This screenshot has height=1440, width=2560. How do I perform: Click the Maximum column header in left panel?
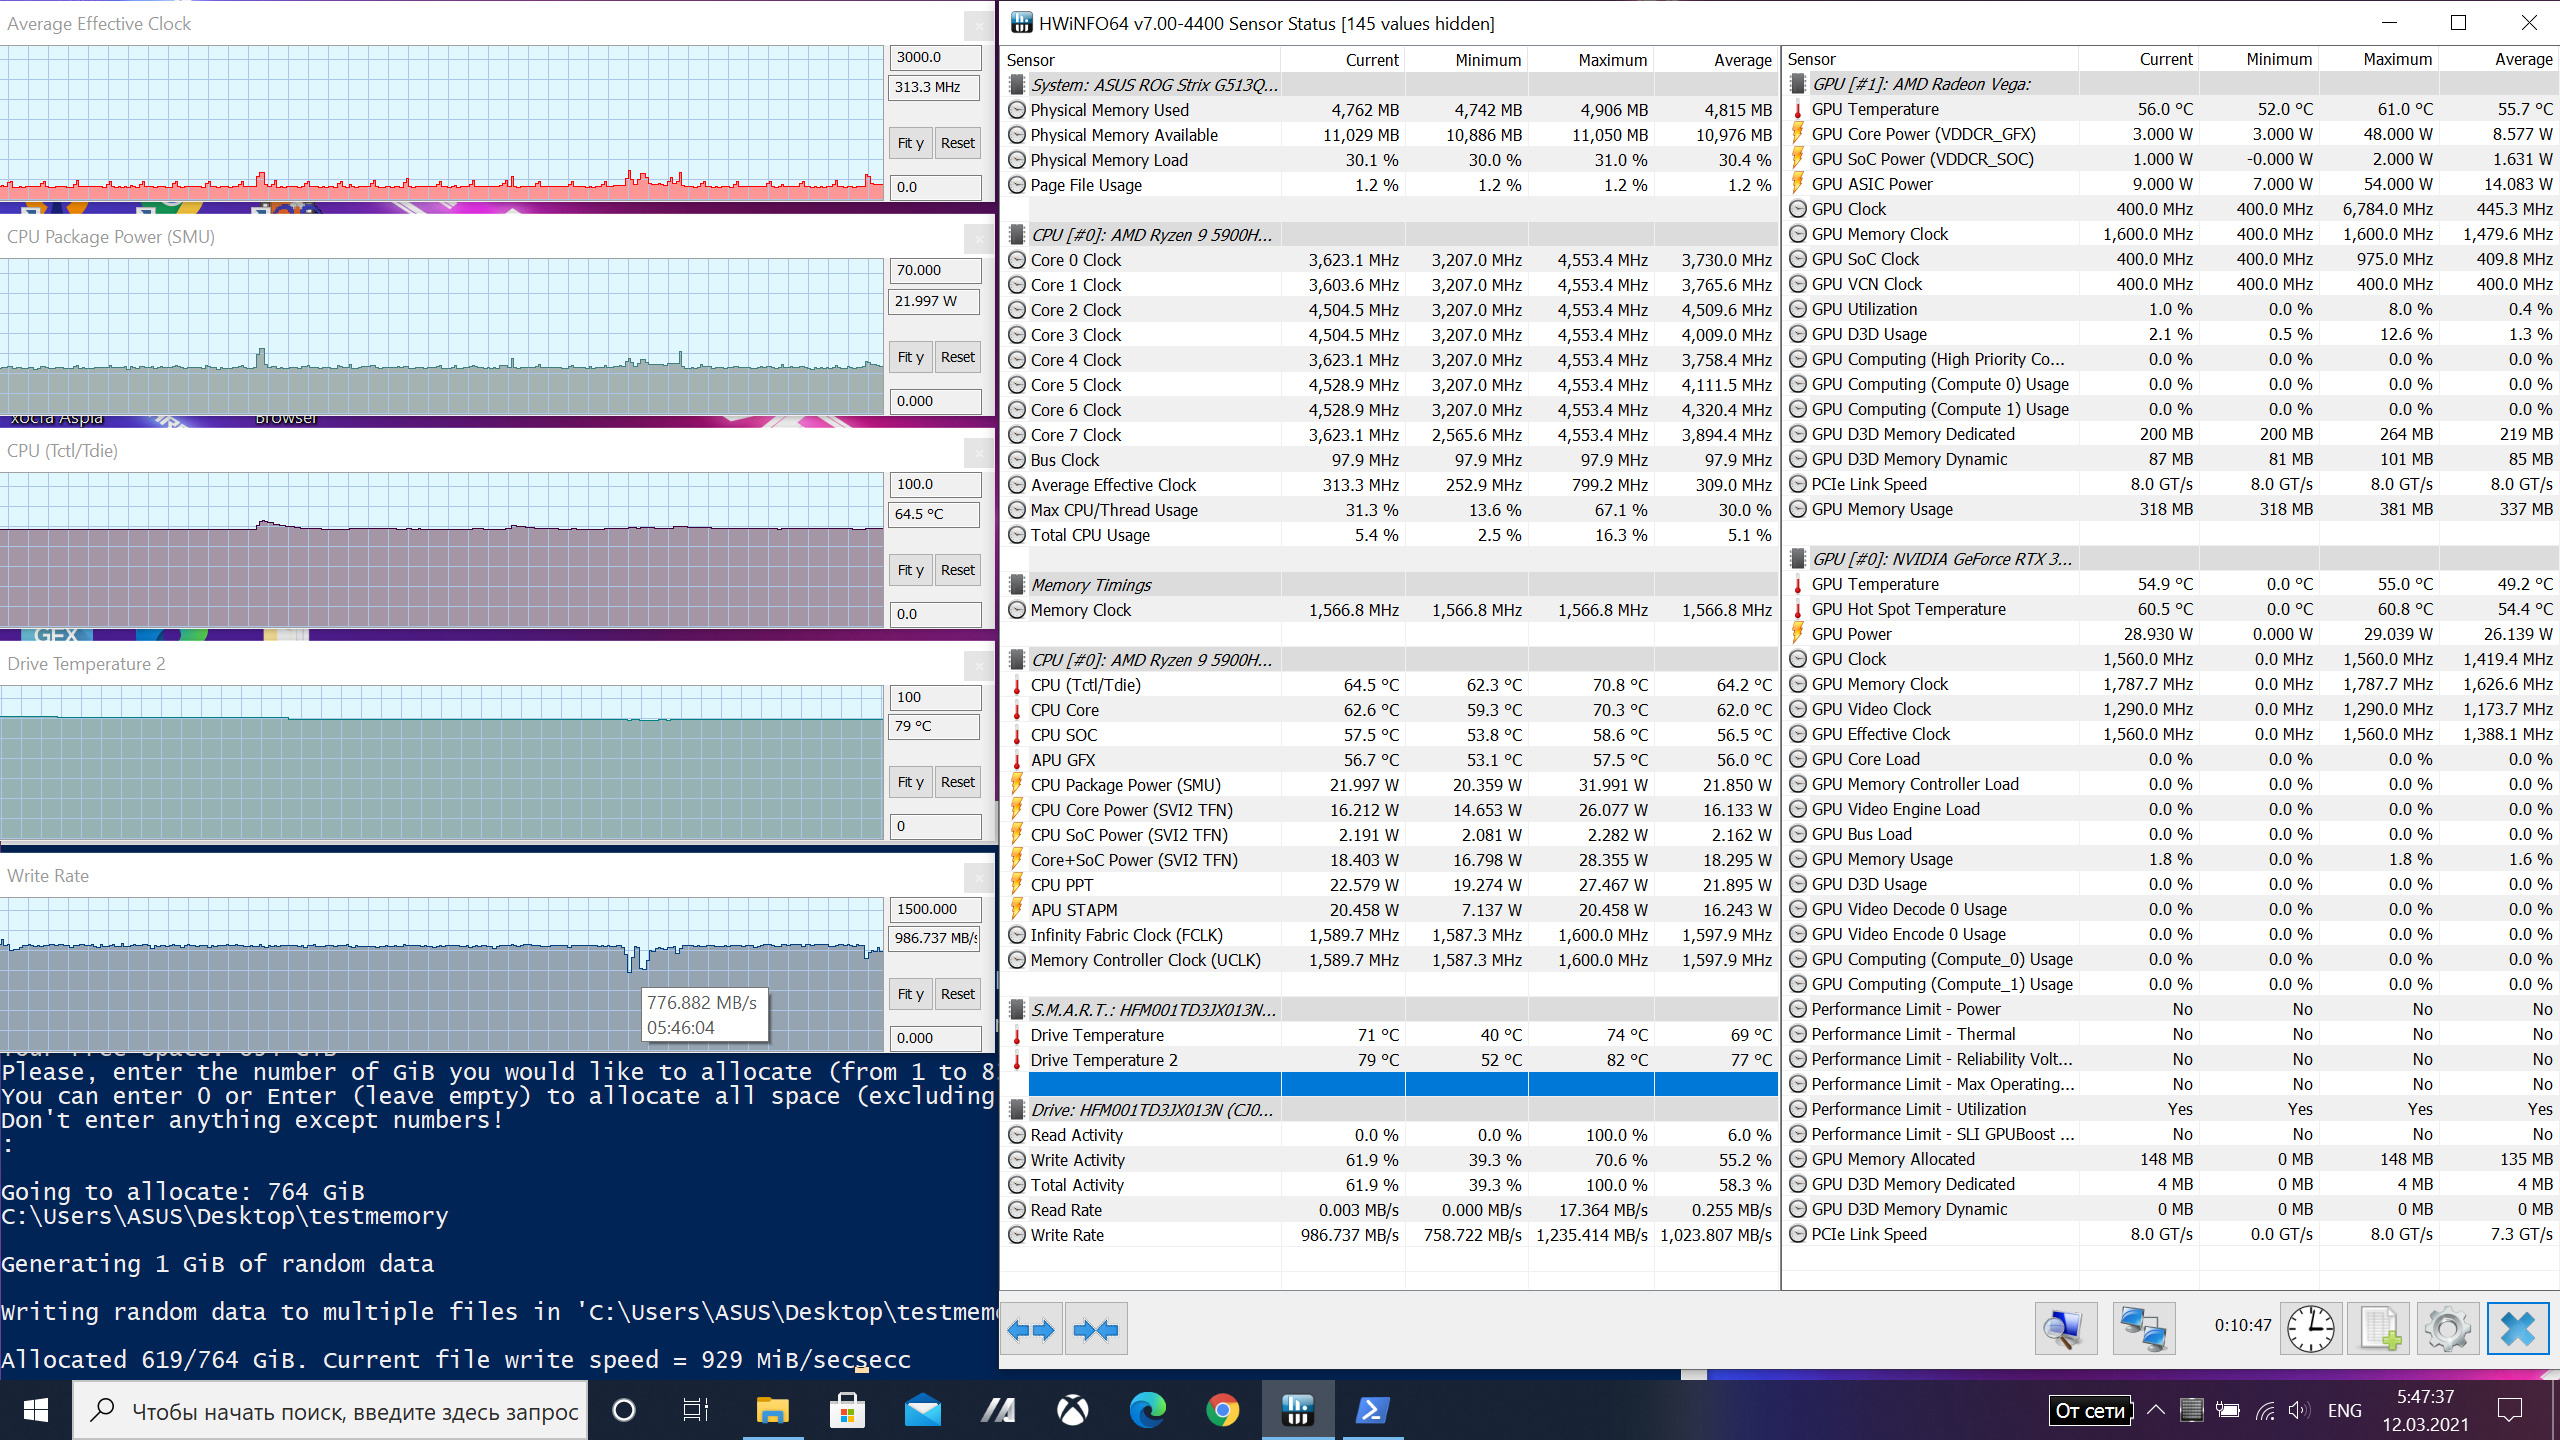coord(1591,60)
